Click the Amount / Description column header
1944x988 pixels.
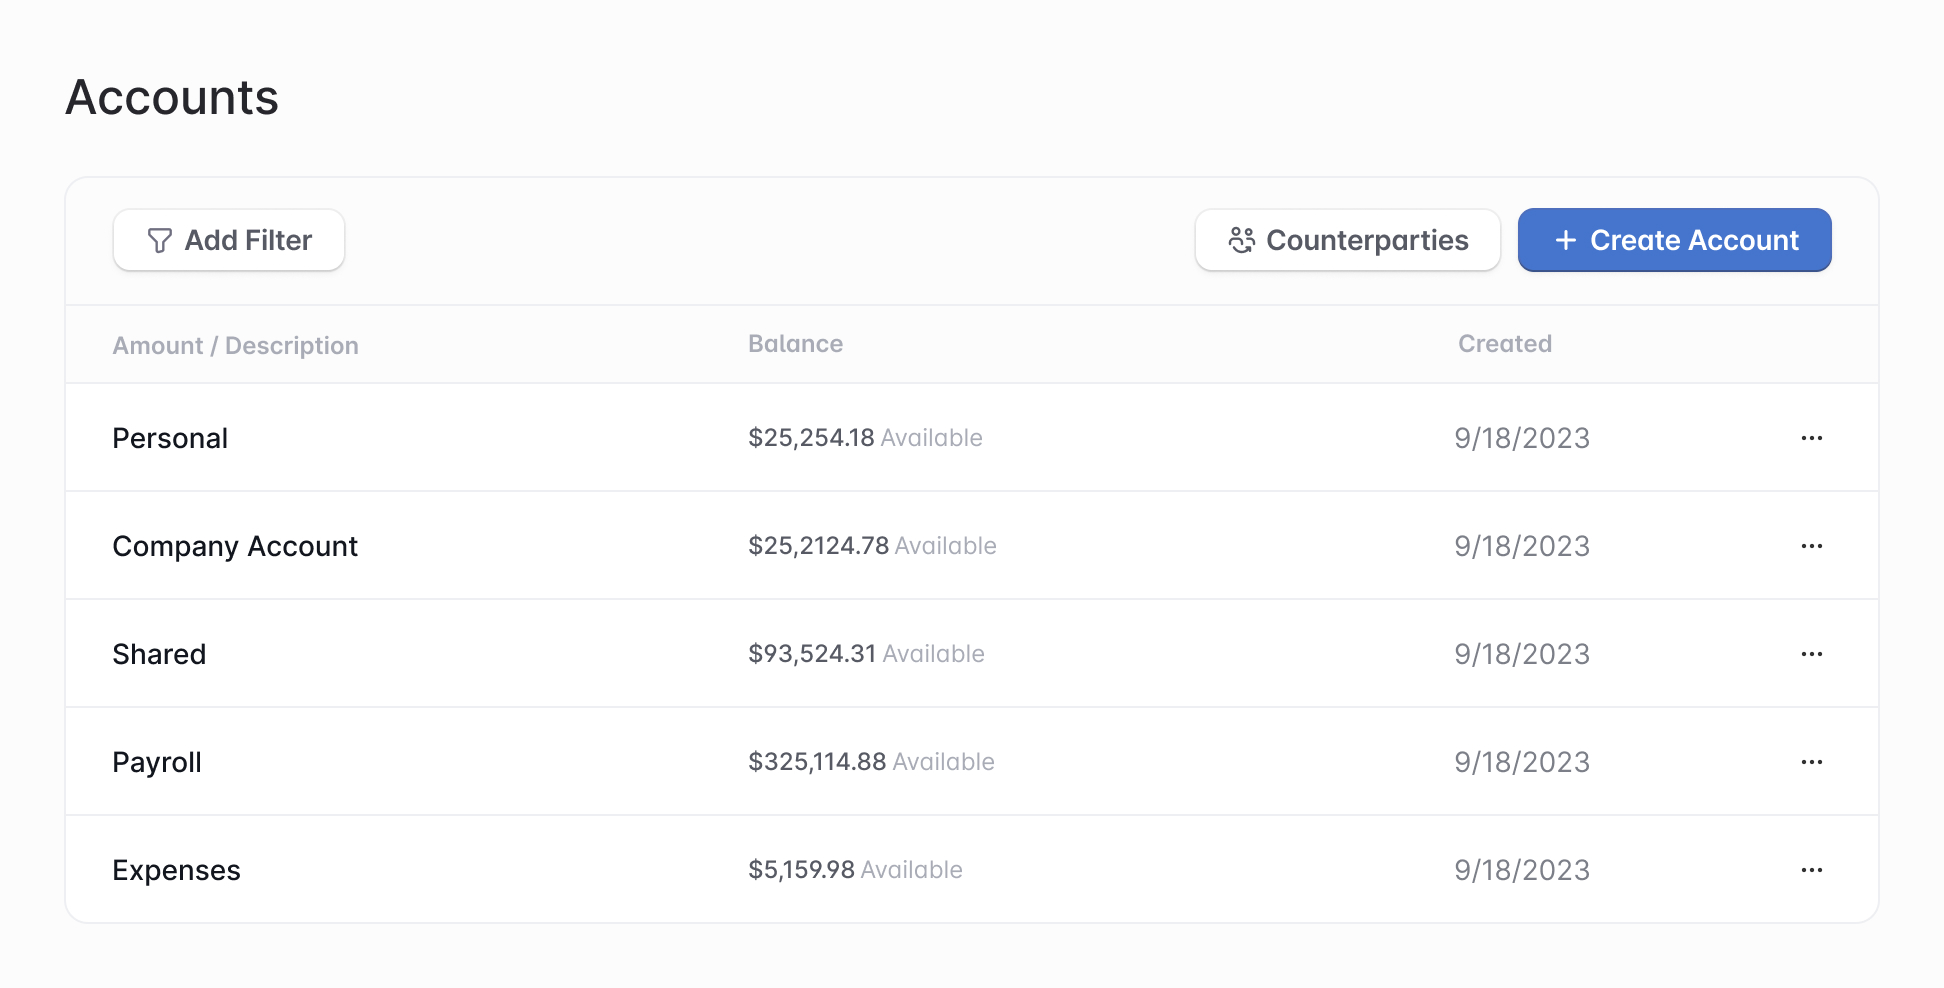pos(235,346)
